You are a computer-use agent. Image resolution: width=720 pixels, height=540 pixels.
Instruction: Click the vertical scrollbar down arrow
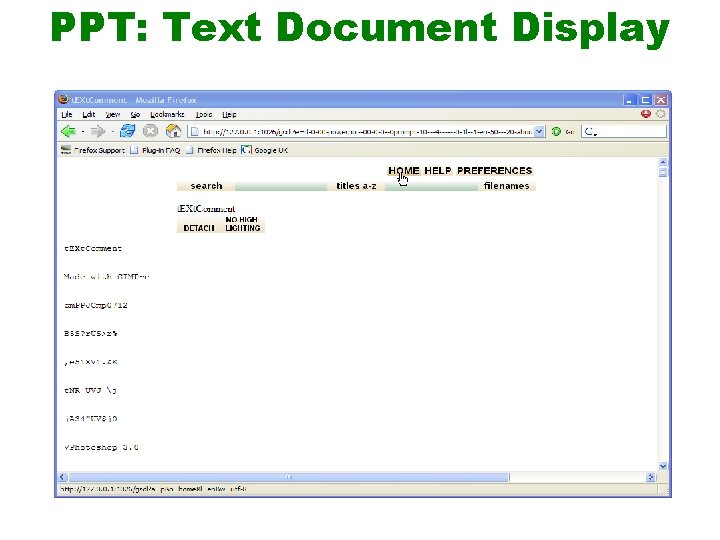(663, 466)
